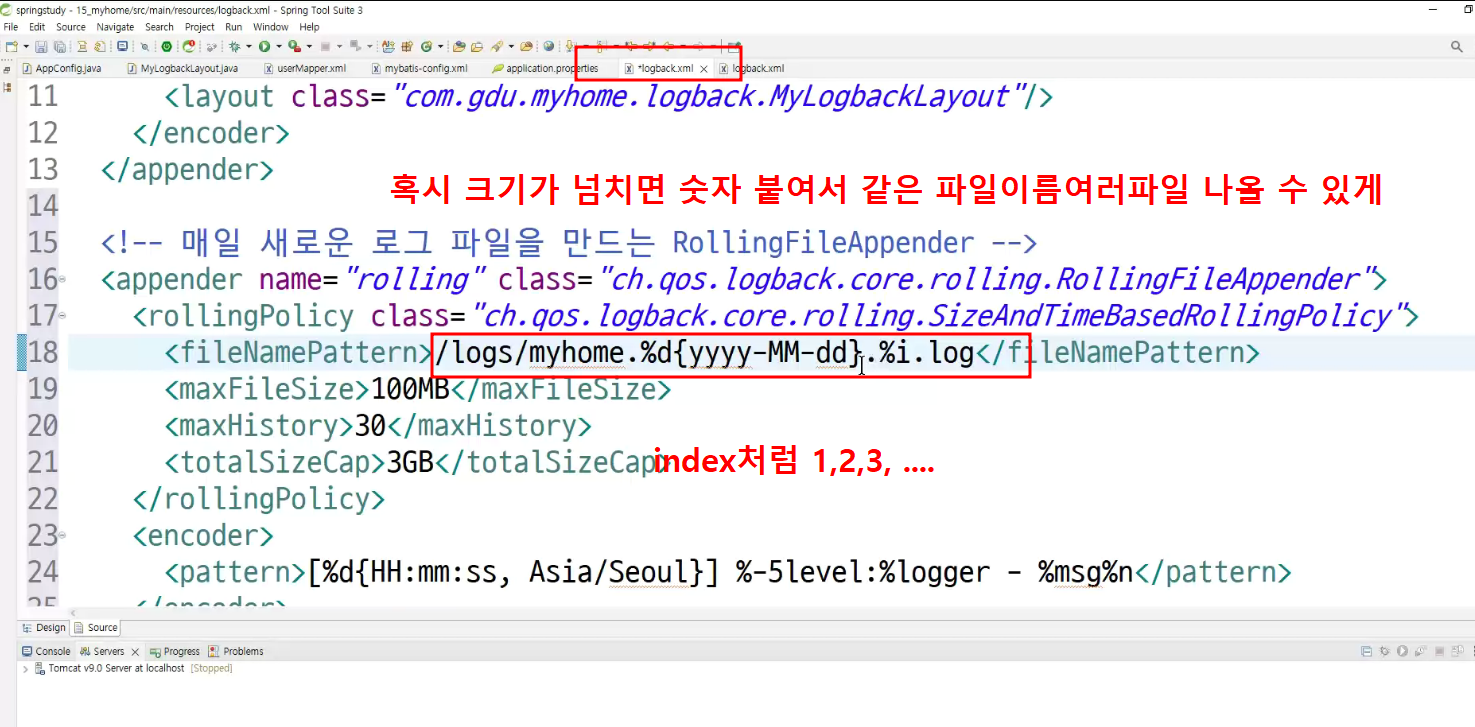Viewport: 1475px width, 727px height.
Task: Stop the server with square icon
Action: (x=1439, y=651)
